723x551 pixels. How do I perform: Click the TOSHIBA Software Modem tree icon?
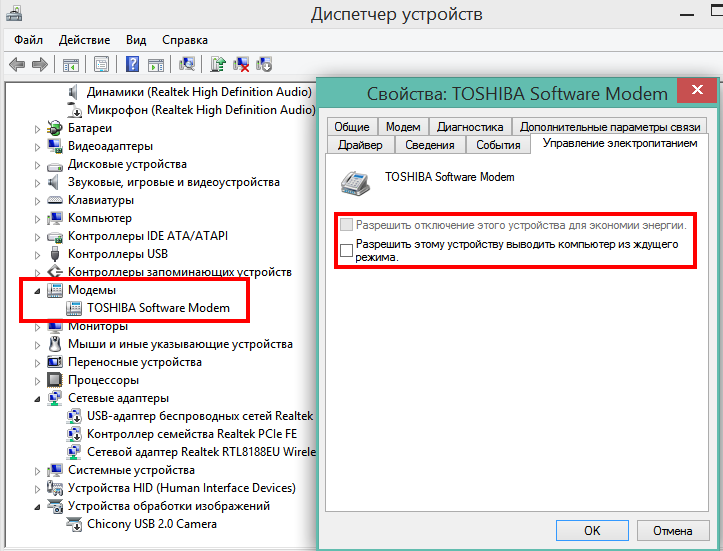[x=74, y=308]
